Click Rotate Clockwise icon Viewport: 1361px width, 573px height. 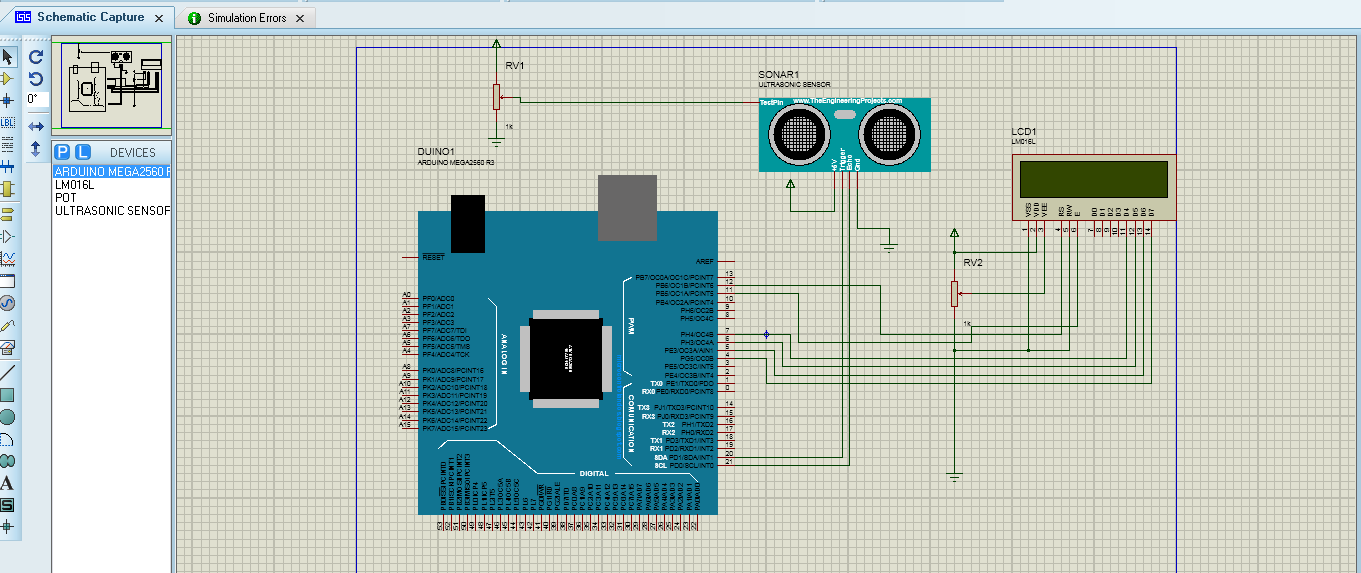36,57
